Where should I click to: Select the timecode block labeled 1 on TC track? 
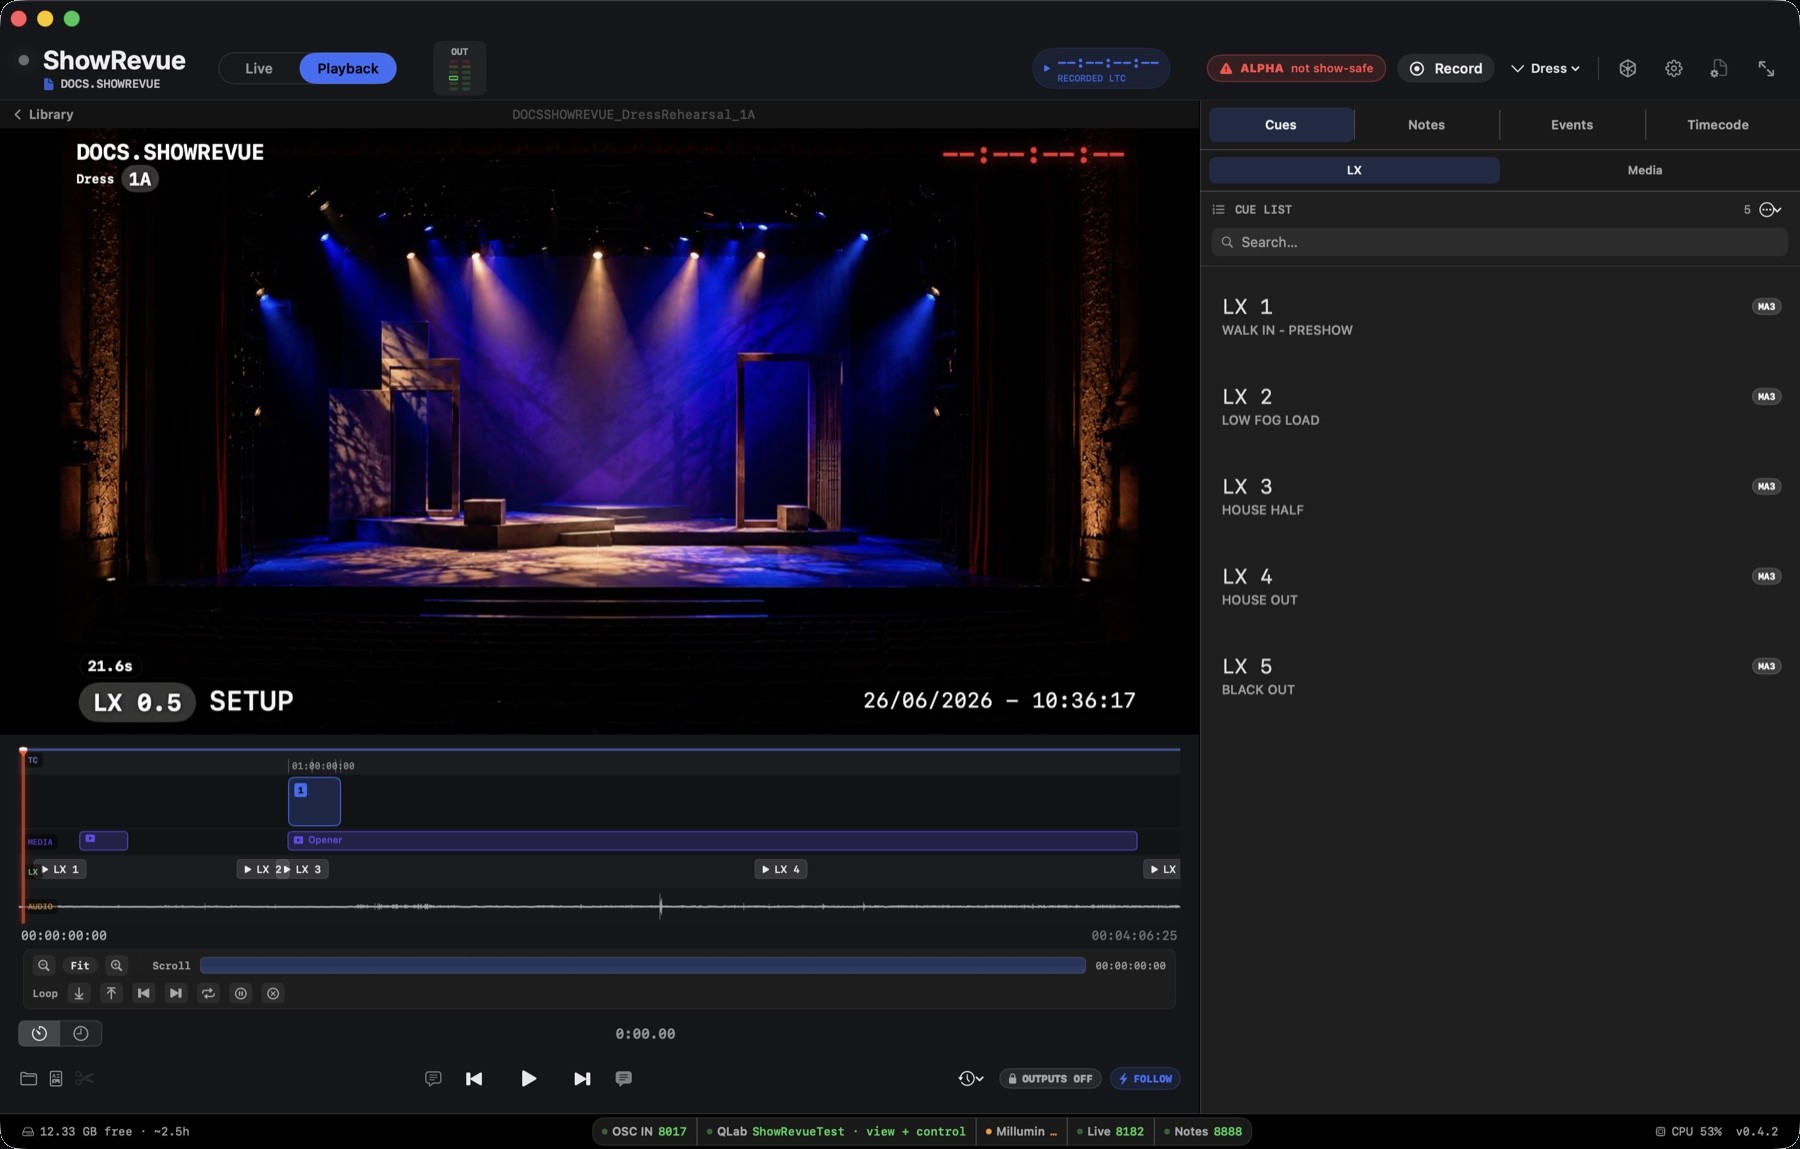pos(314,801)
